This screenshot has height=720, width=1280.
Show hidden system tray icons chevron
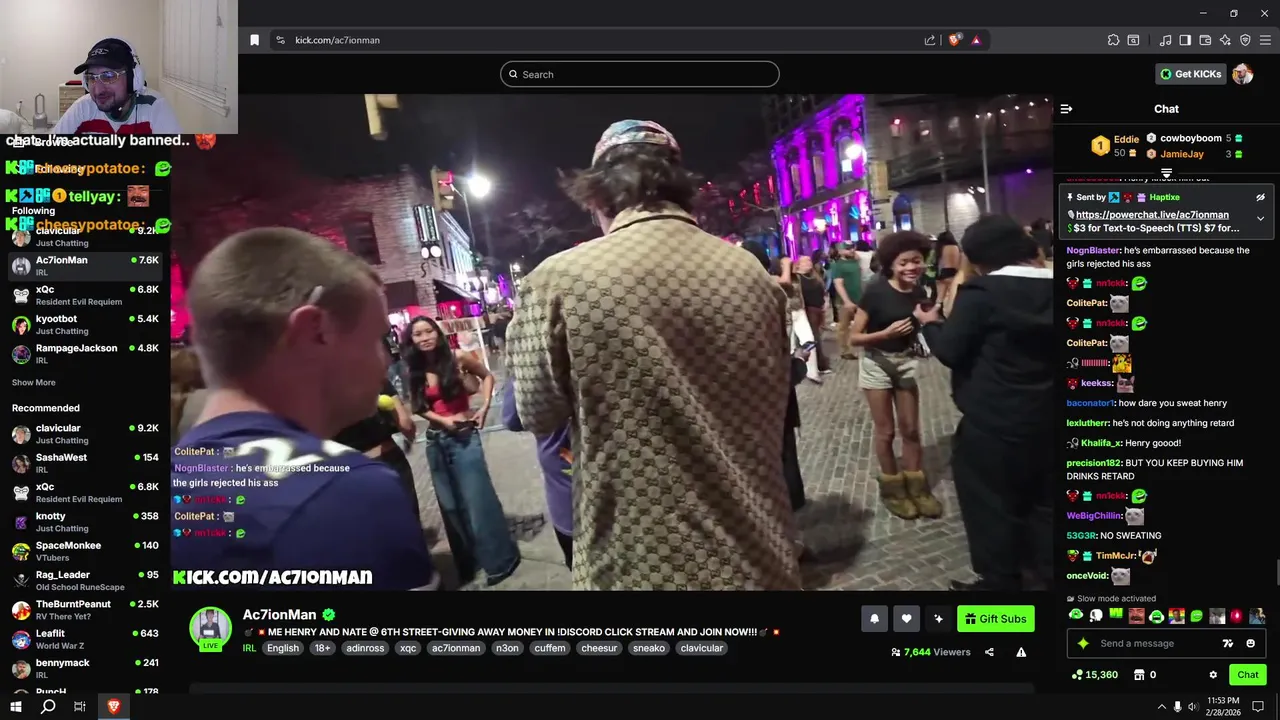click(x=1161, y=707)
